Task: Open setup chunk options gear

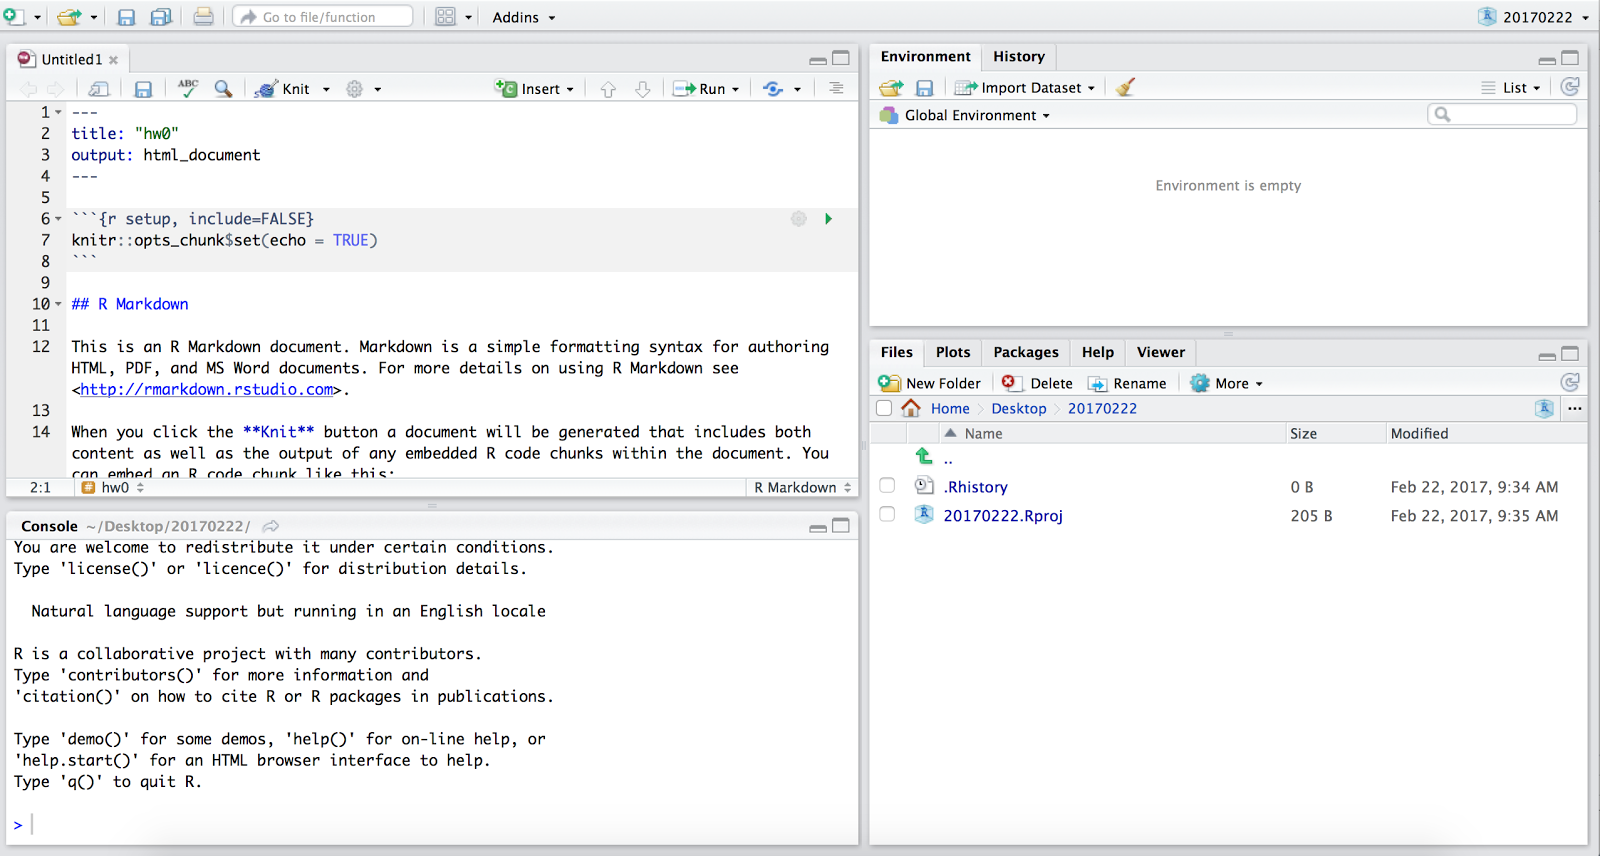Action: pos(798,219)
